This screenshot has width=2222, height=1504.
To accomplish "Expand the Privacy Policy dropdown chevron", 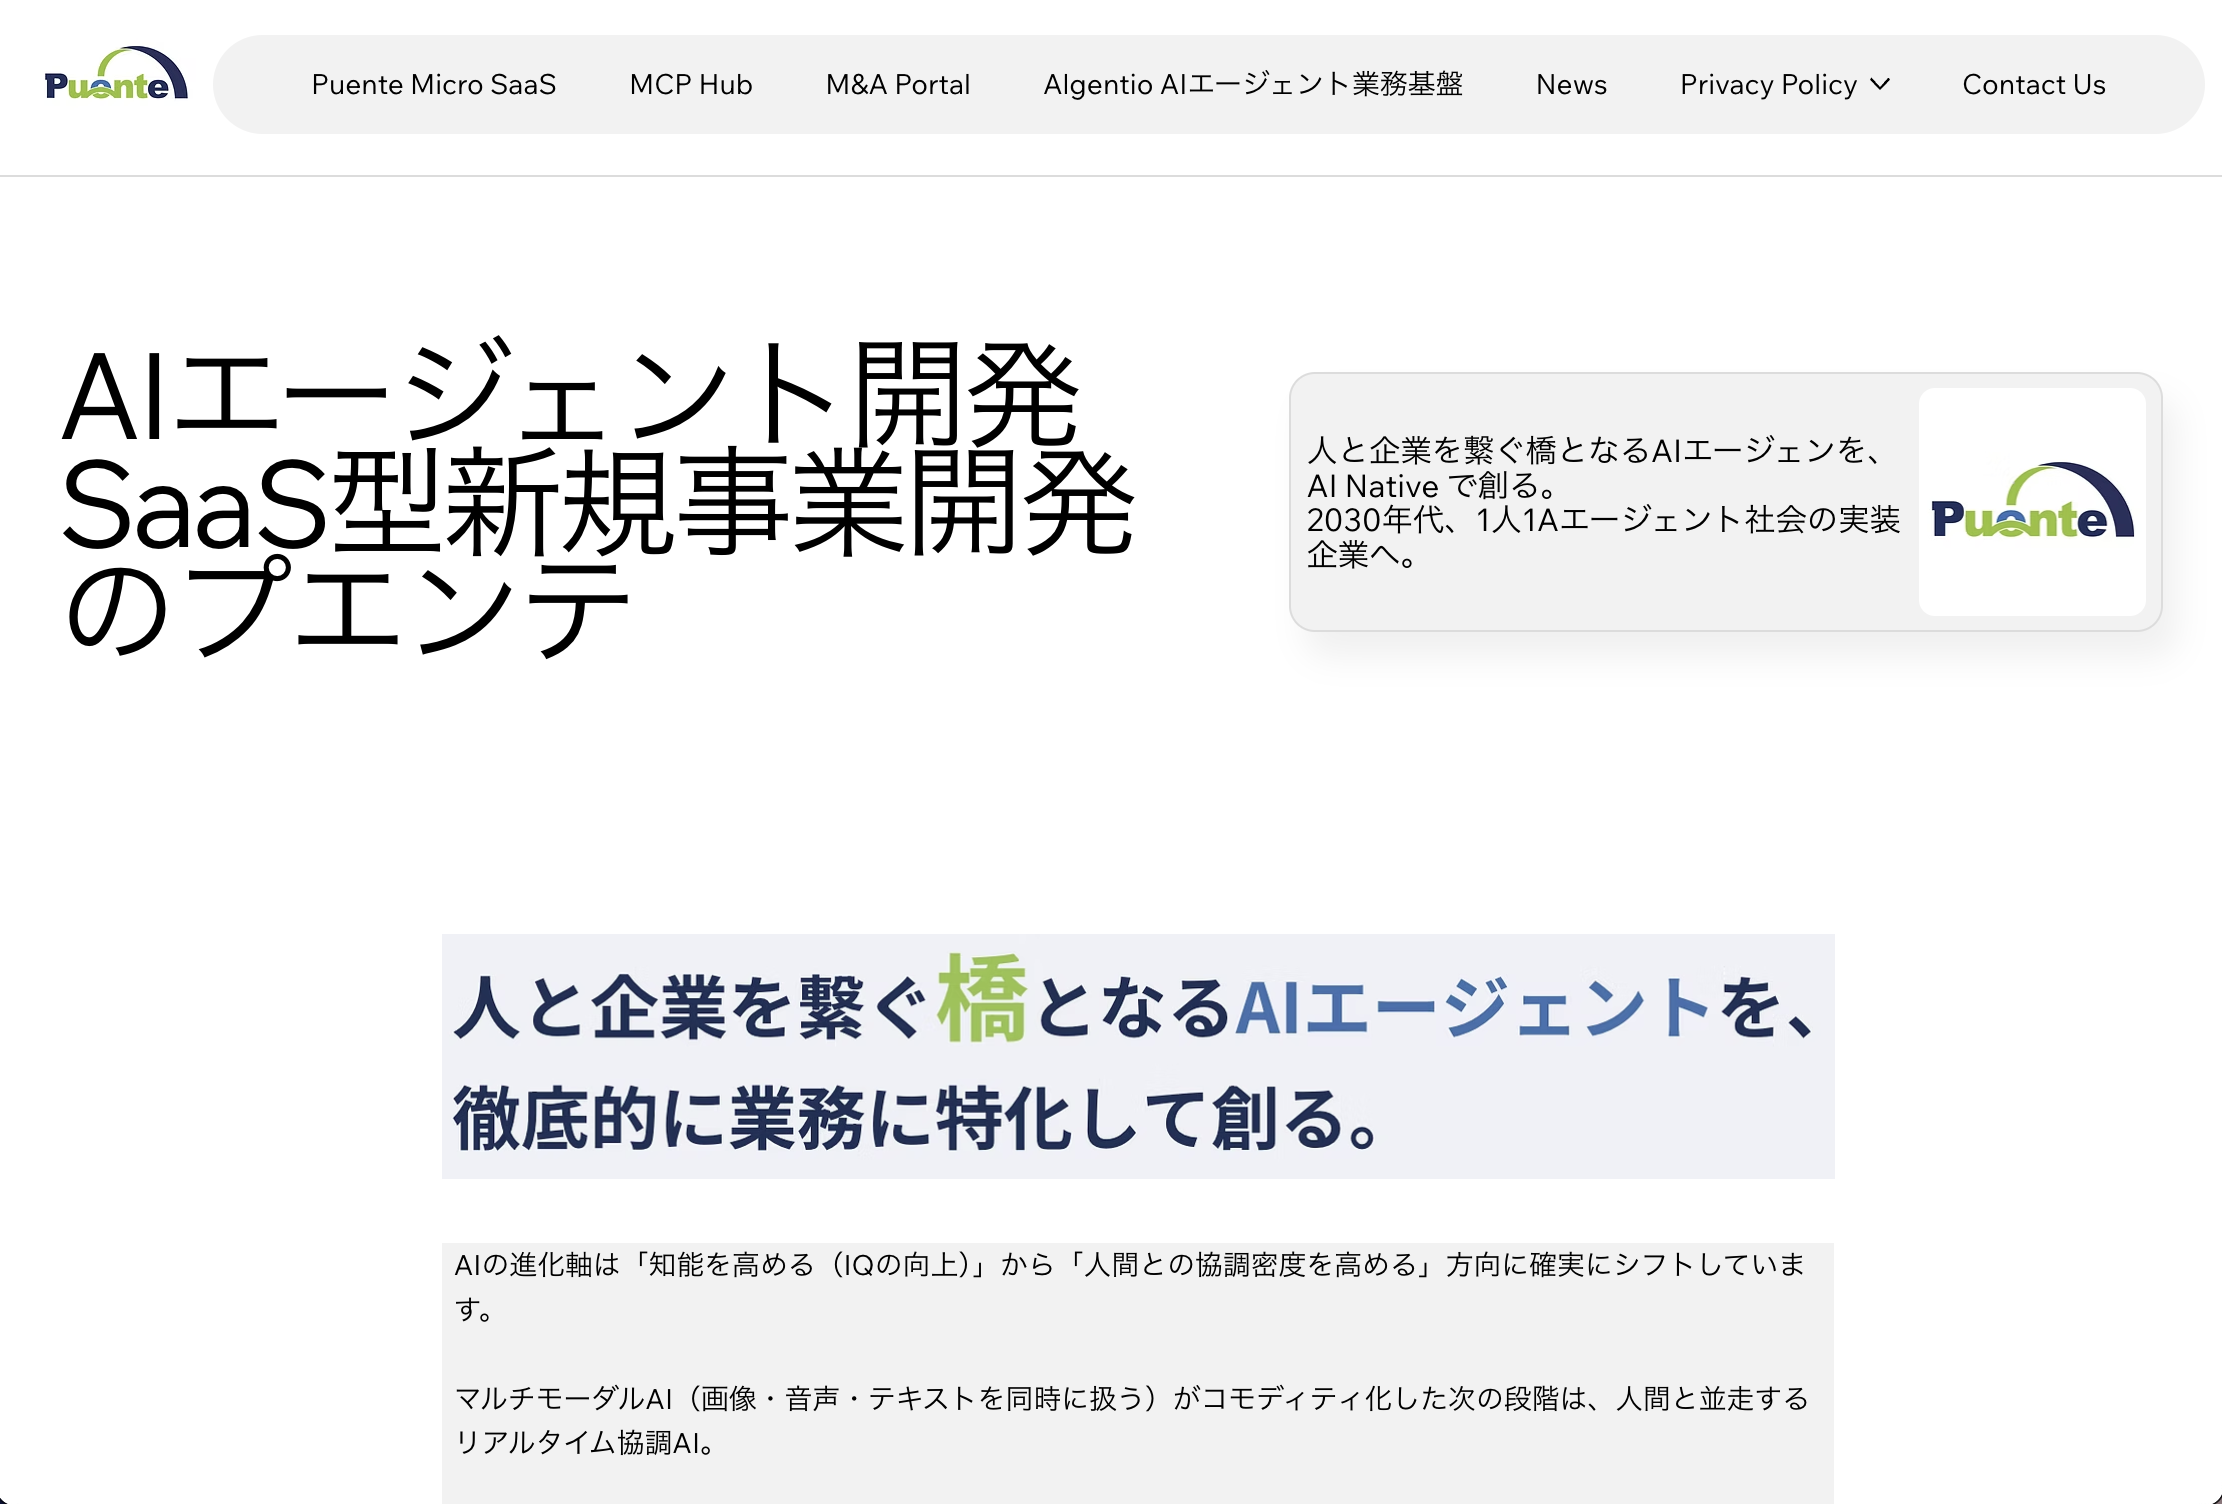I will [x=1880, y=85].
